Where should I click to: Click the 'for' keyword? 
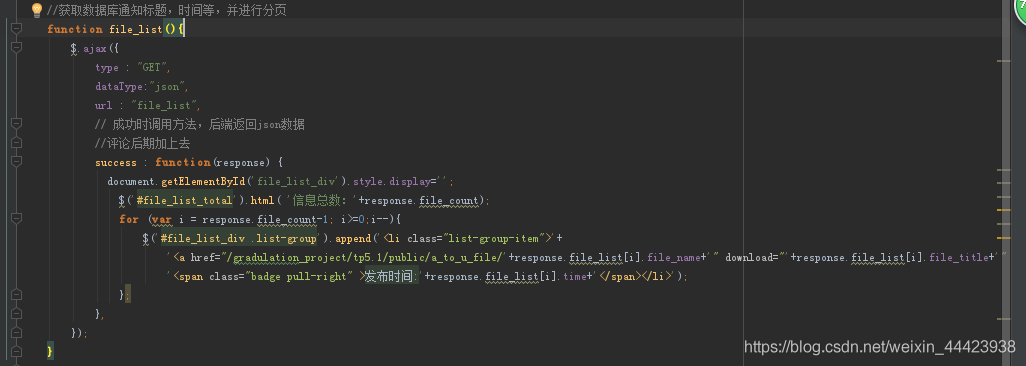(128, 219)
